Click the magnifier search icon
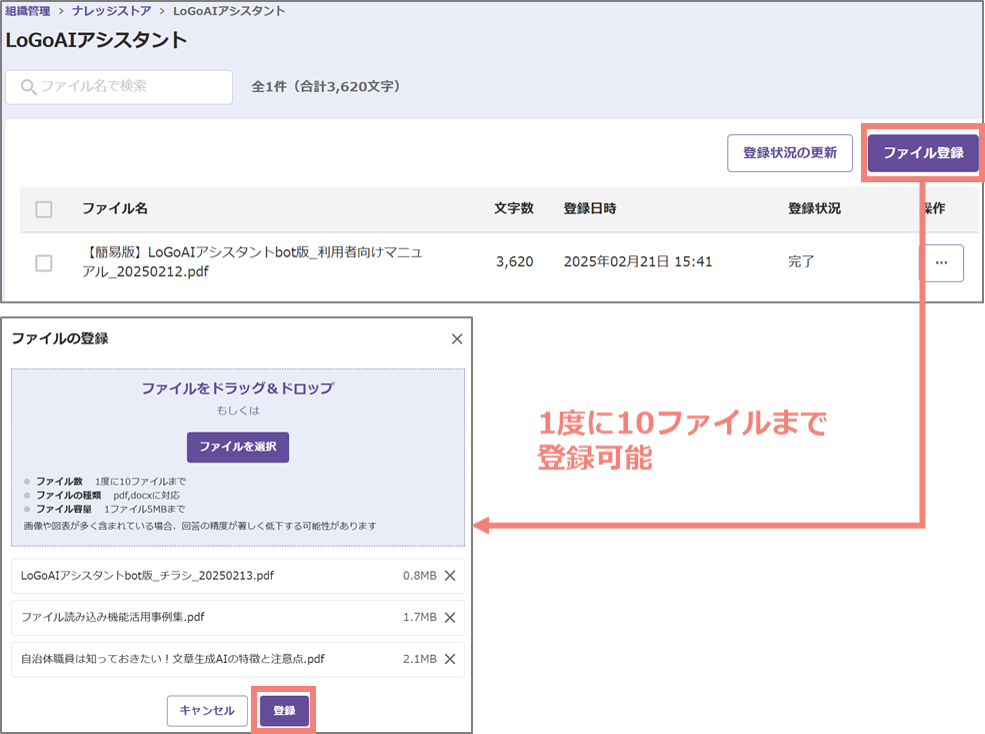Screen dimensions: 985x734 click(28, 87)
